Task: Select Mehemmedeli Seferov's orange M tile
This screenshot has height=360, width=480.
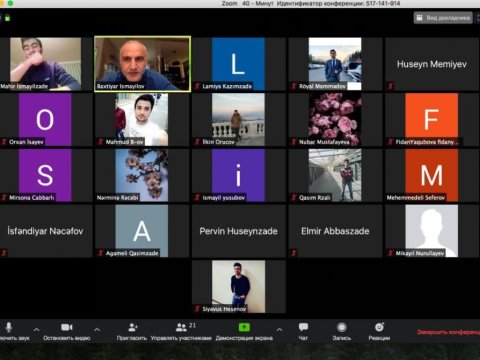Action: tap(432, 175)
